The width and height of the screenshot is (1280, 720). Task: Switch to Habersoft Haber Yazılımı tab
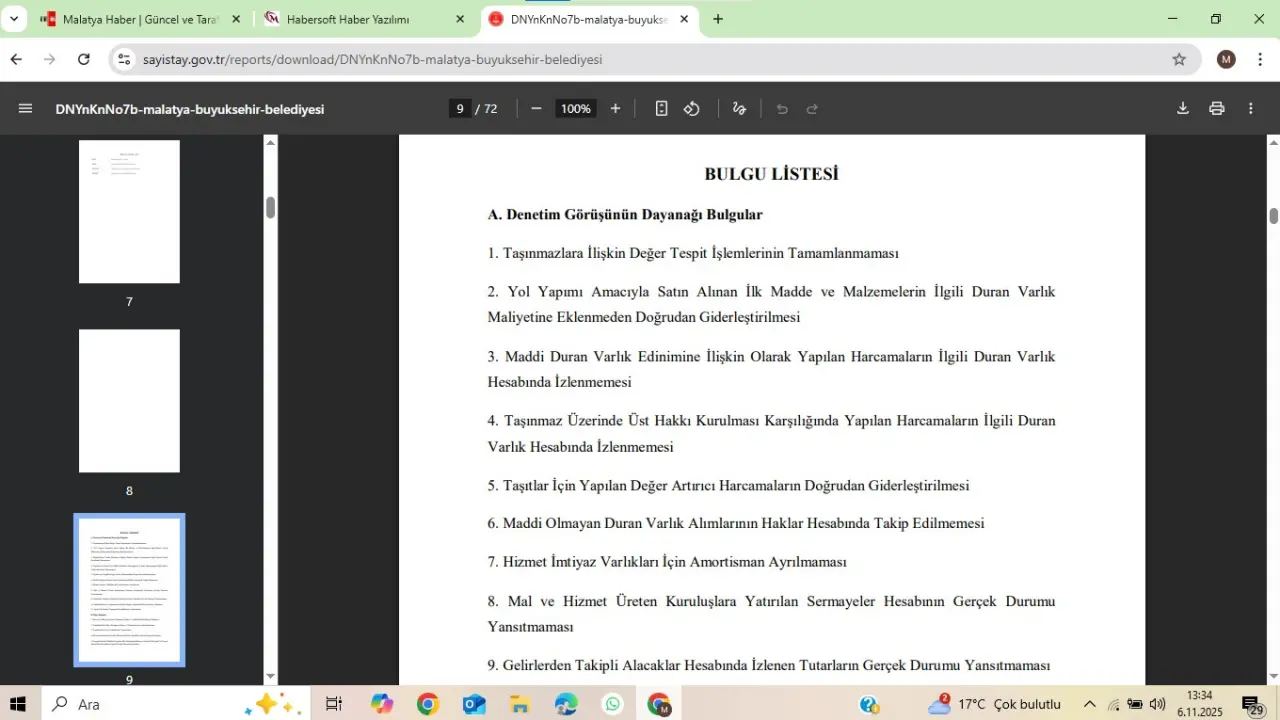click(360, 19)
